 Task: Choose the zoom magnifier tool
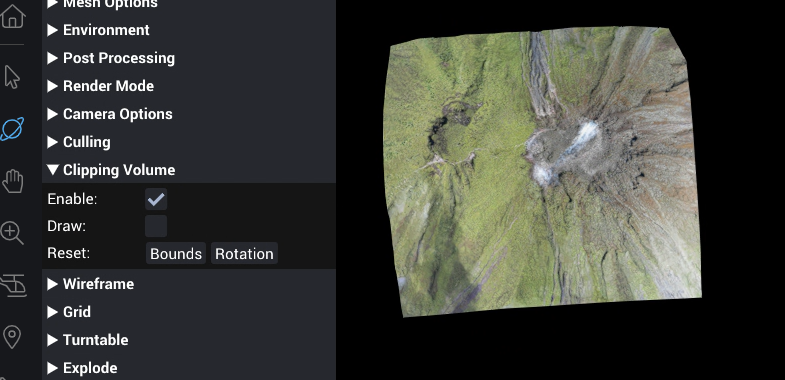point(12,233)
